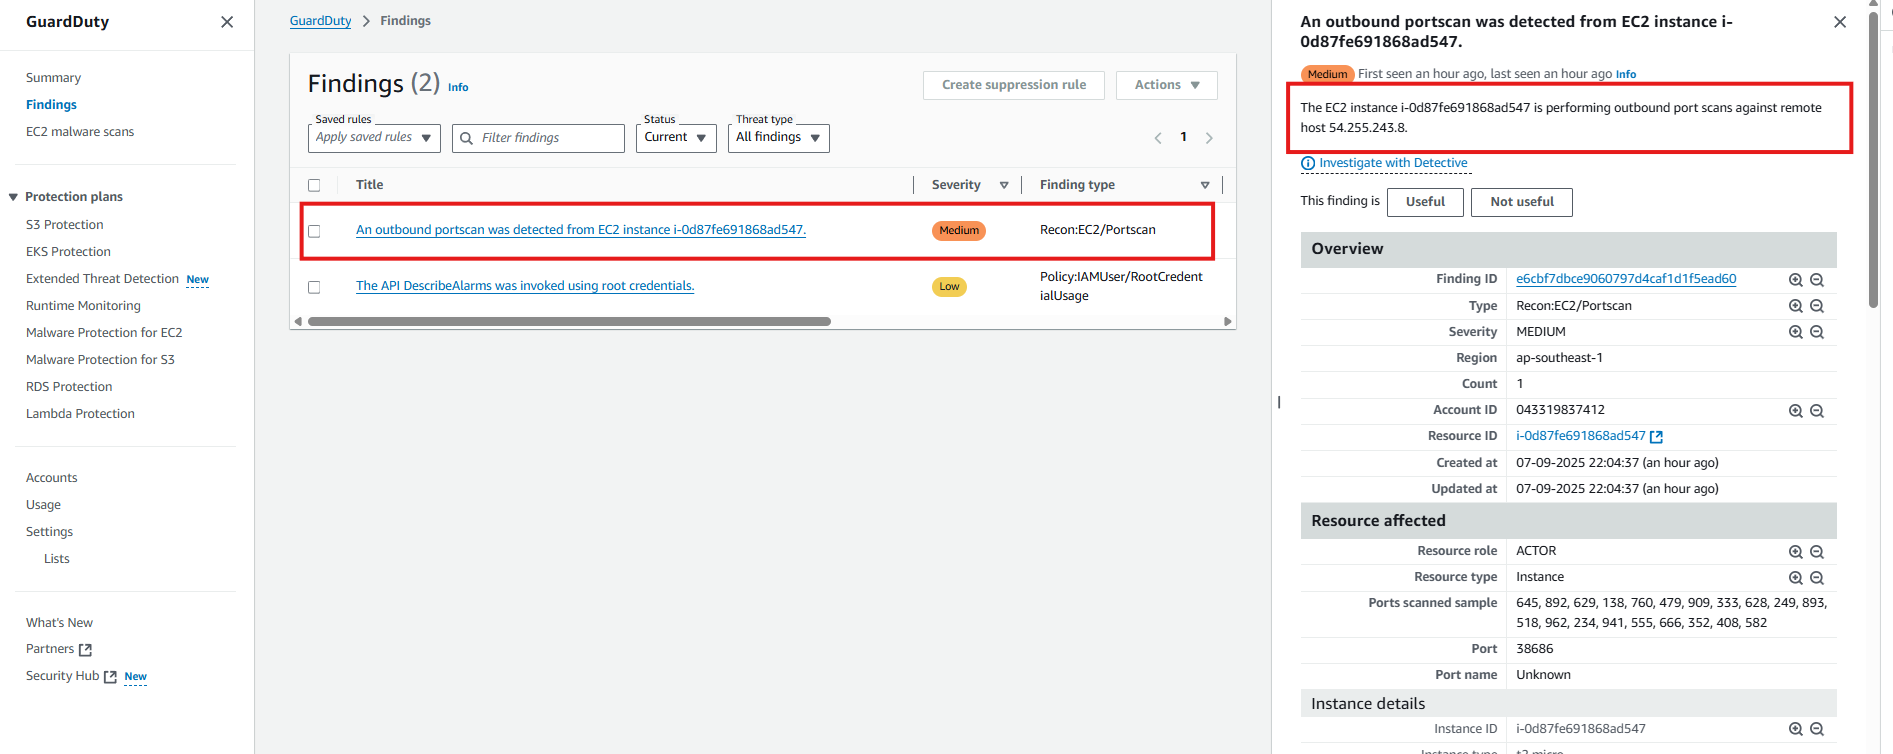Zoom in filter for Instance ID row
Image resolution: width=1893 pixels, height=754 pixels.
coord(1796,730)
